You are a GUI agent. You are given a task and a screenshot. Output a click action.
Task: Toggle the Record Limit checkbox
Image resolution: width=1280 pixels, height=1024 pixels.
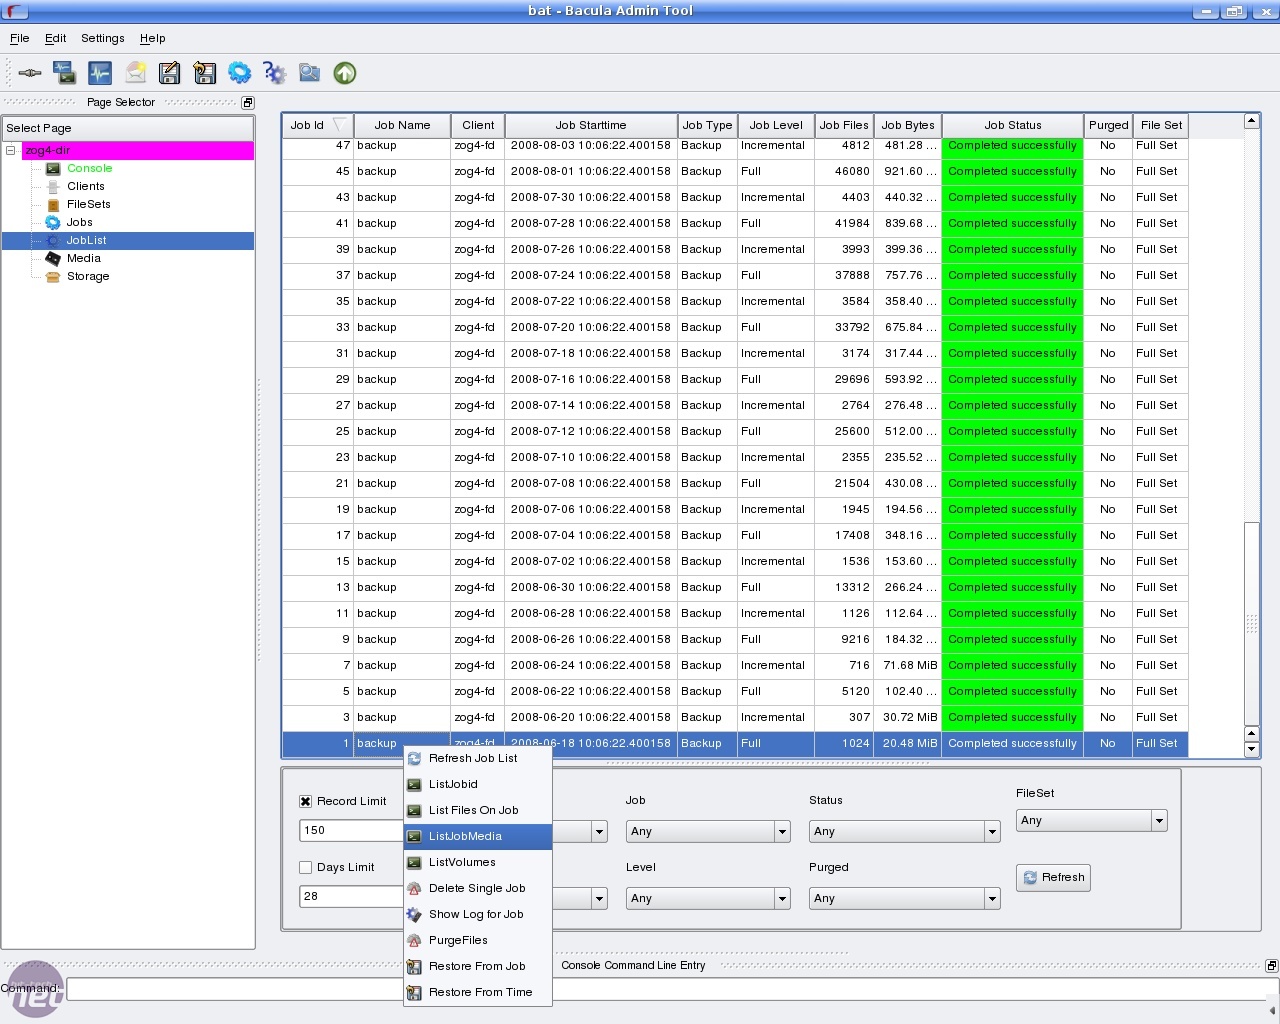306,801
